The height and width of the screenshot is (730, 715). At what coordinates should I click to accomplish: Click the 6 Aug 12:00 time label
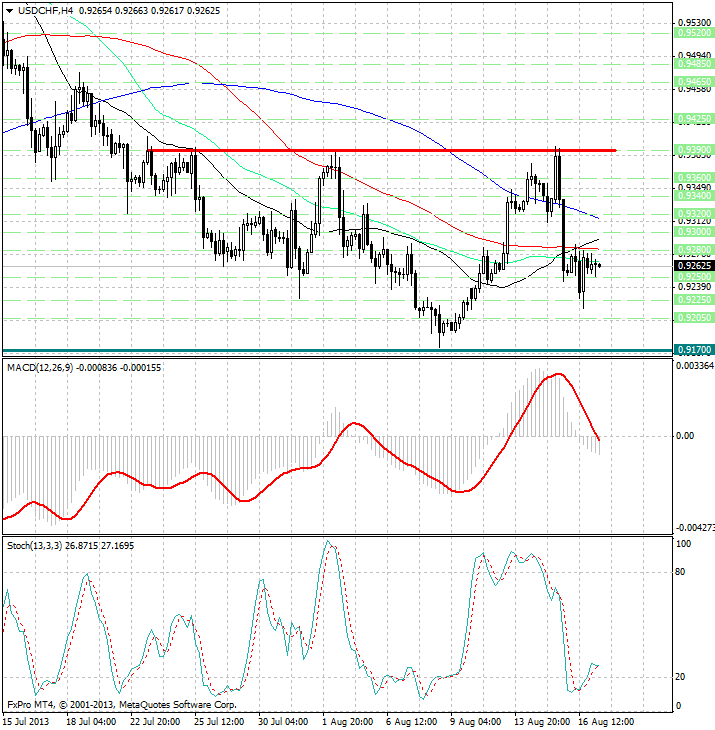(x=411, y=722)
